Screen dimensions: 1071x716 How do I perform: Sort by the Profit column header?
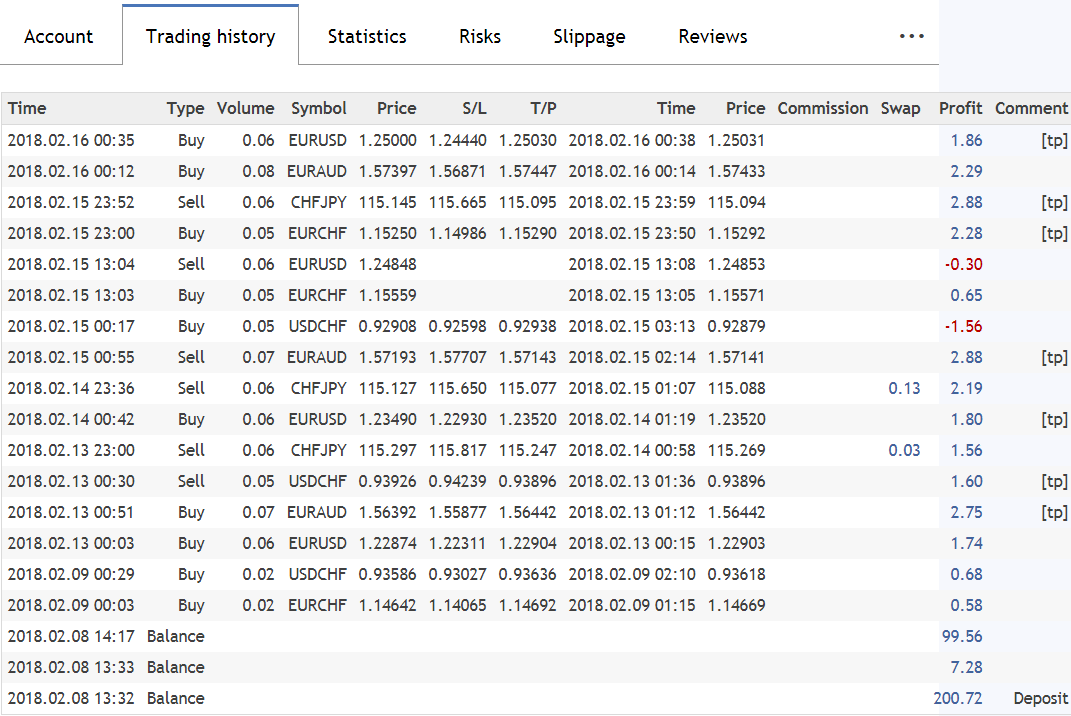tap(960, 109)
